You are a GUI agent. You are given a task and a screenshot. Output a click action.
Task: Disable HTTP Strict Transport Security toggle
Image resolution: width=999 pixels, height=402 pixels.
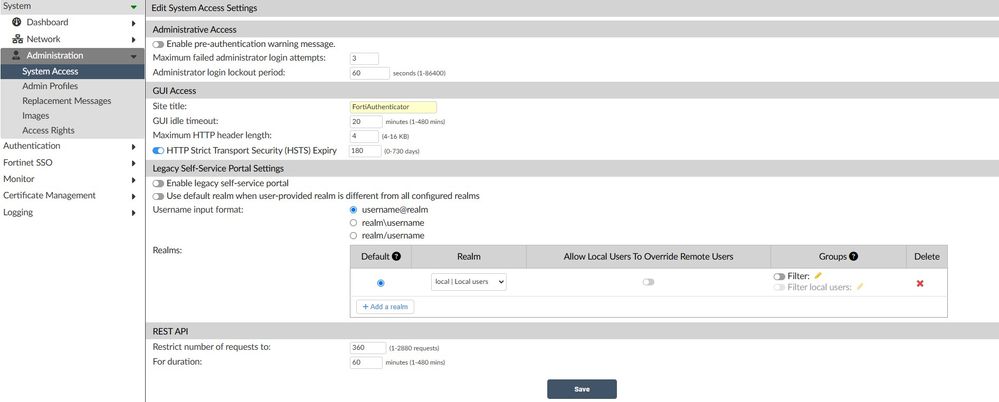[x=158, y=151]
